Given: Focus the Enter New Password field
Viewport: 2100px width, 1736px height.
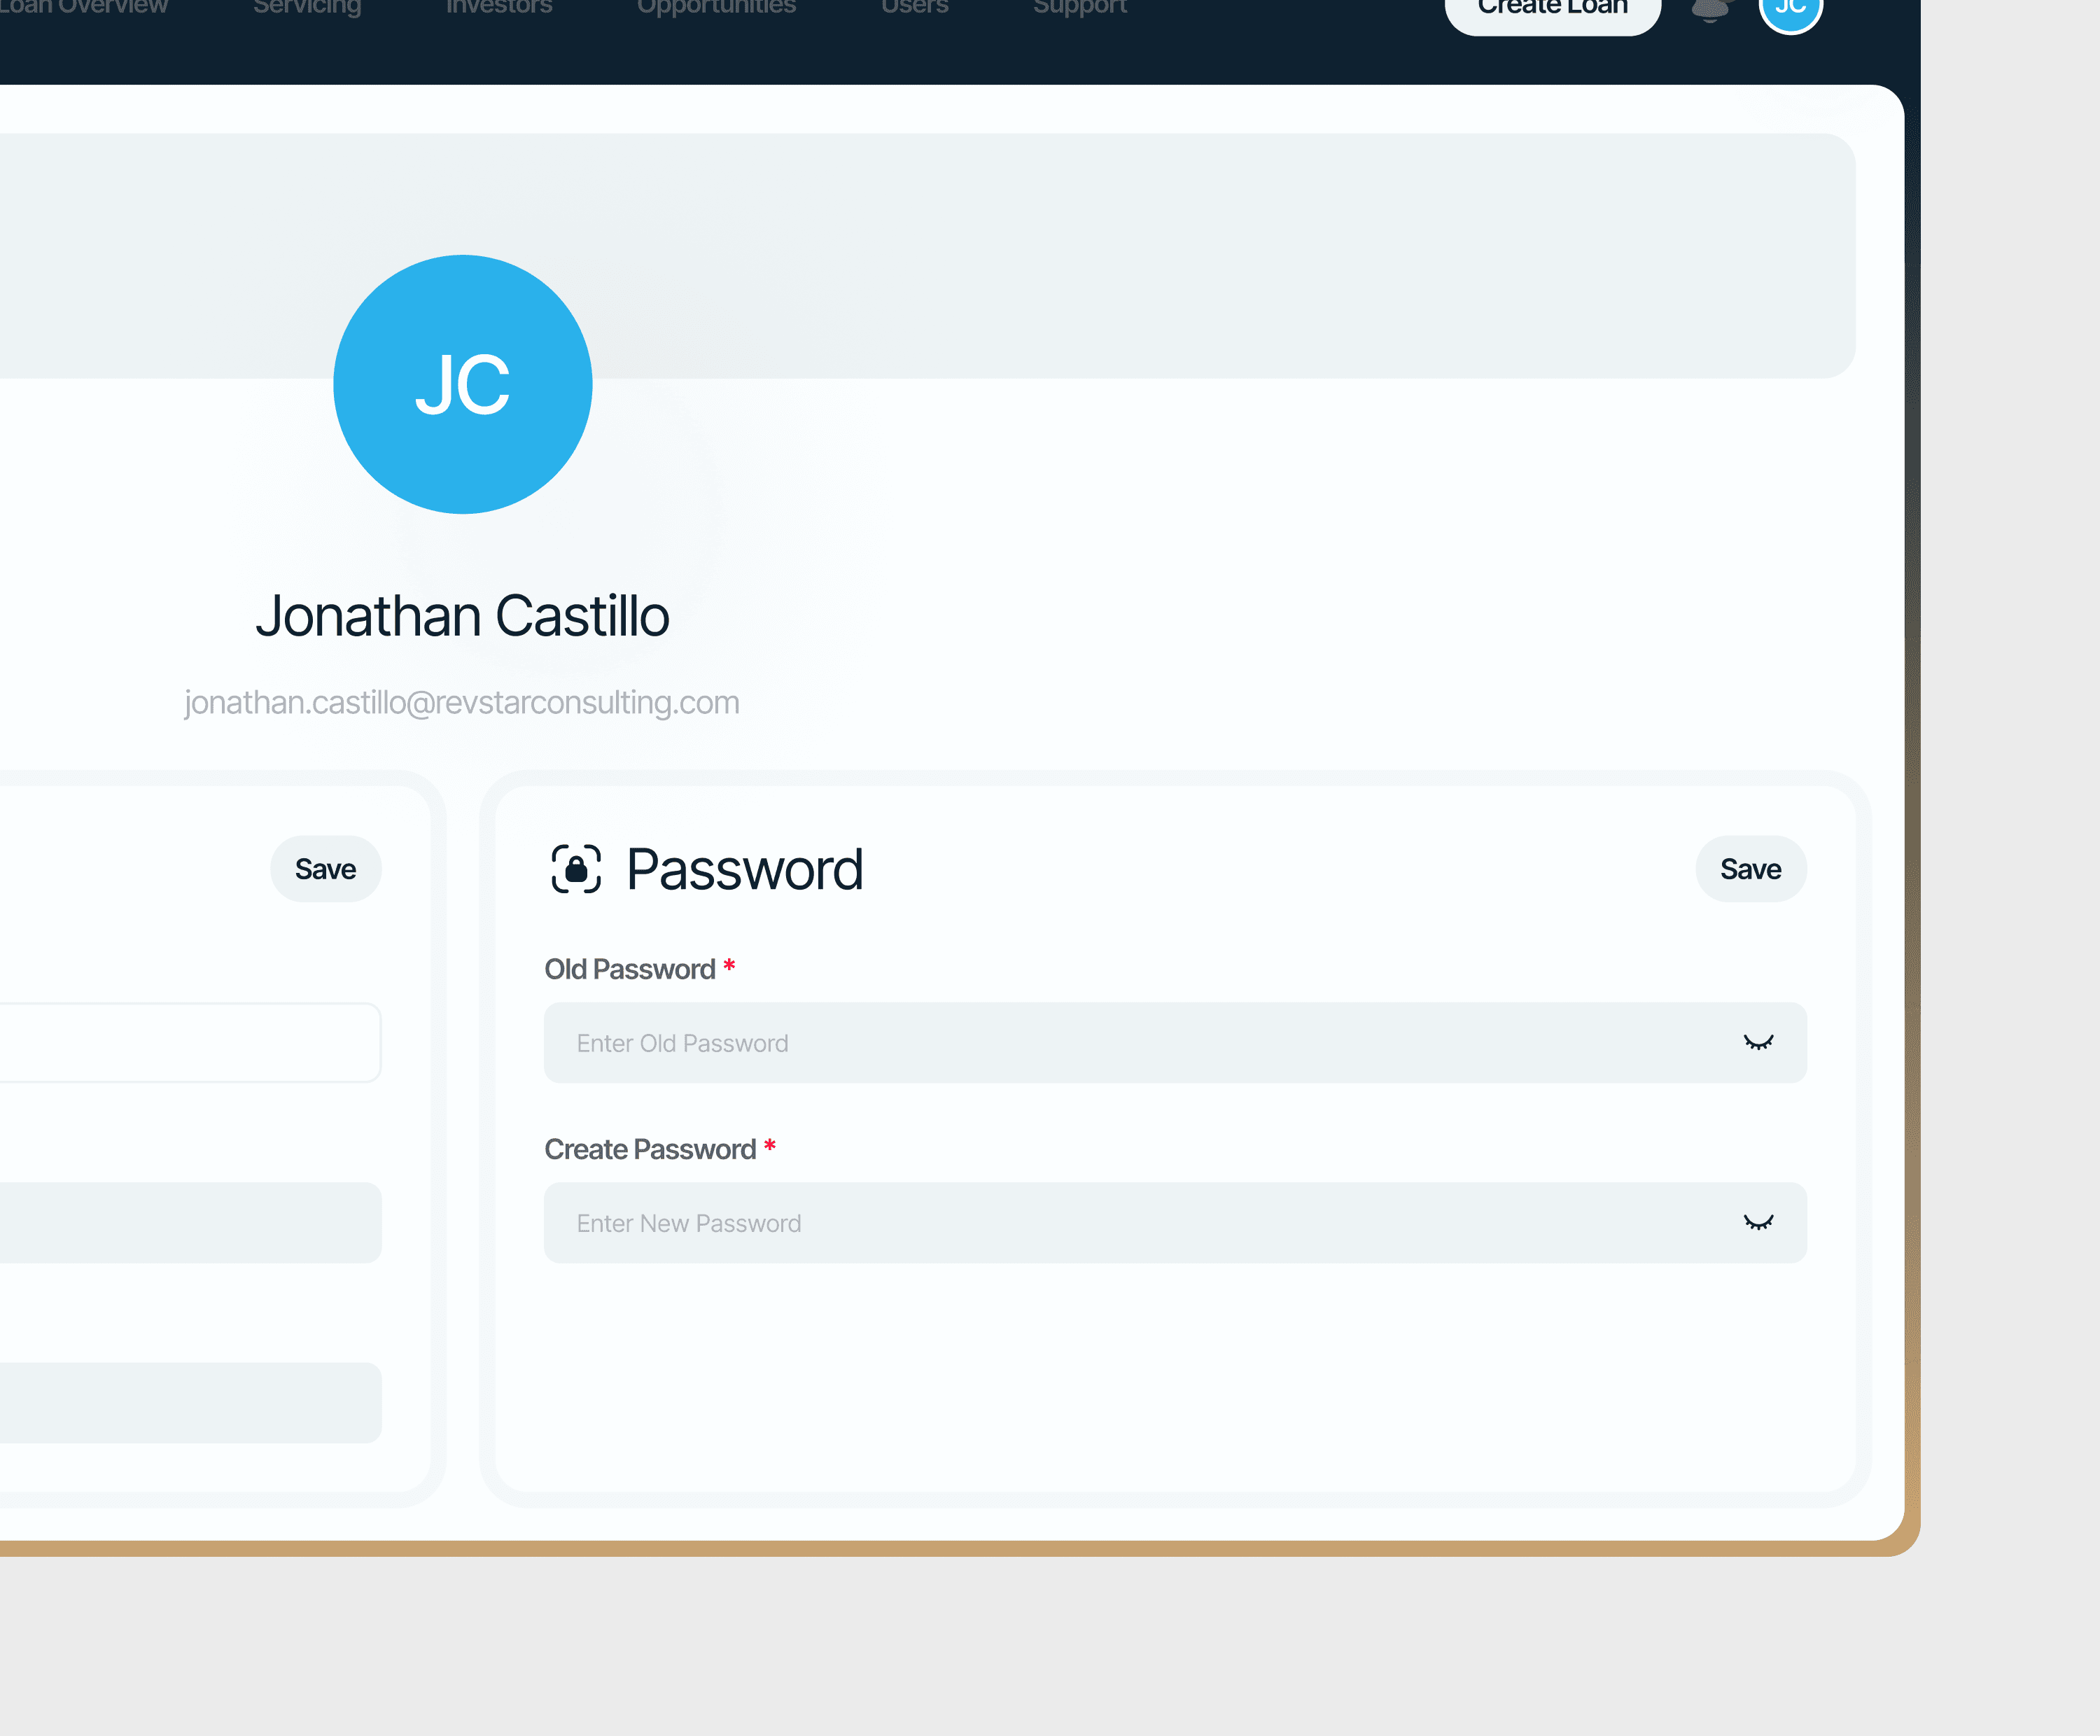Looking at the screenshot, I should point(1100,1223).
